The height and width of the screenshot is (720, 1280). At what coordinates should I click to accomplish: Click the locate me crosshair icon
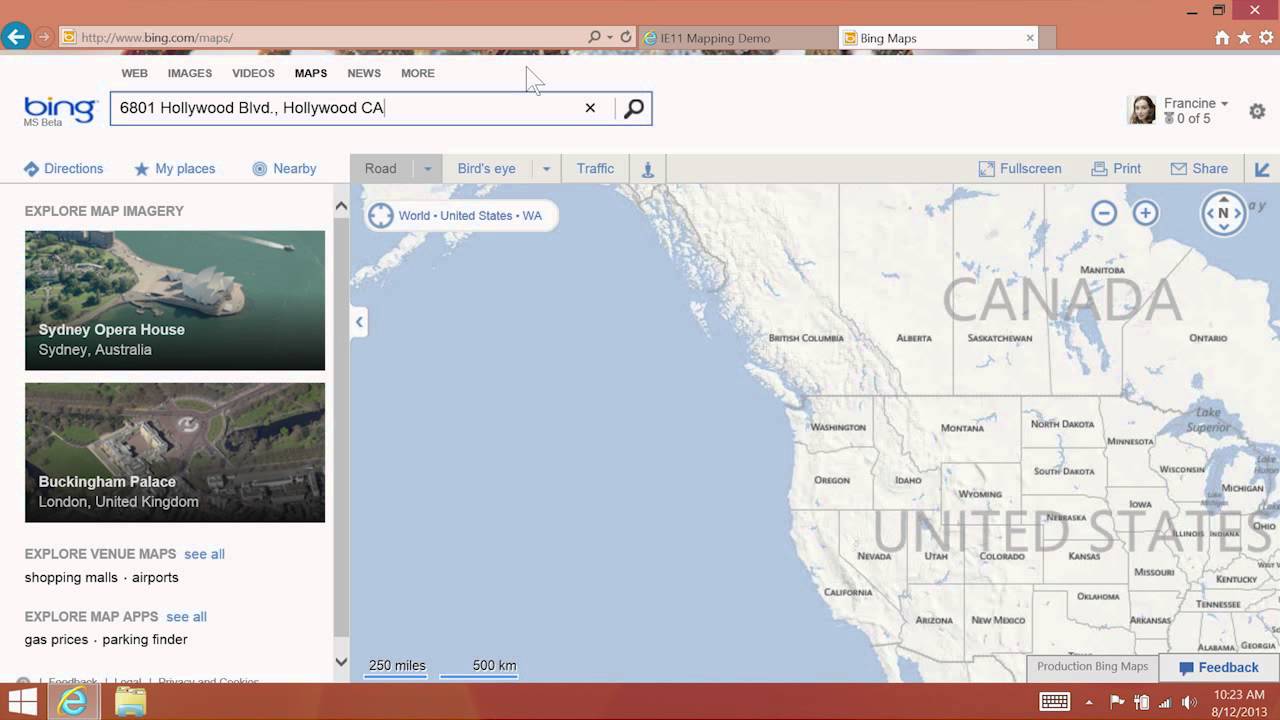(381, 215)
